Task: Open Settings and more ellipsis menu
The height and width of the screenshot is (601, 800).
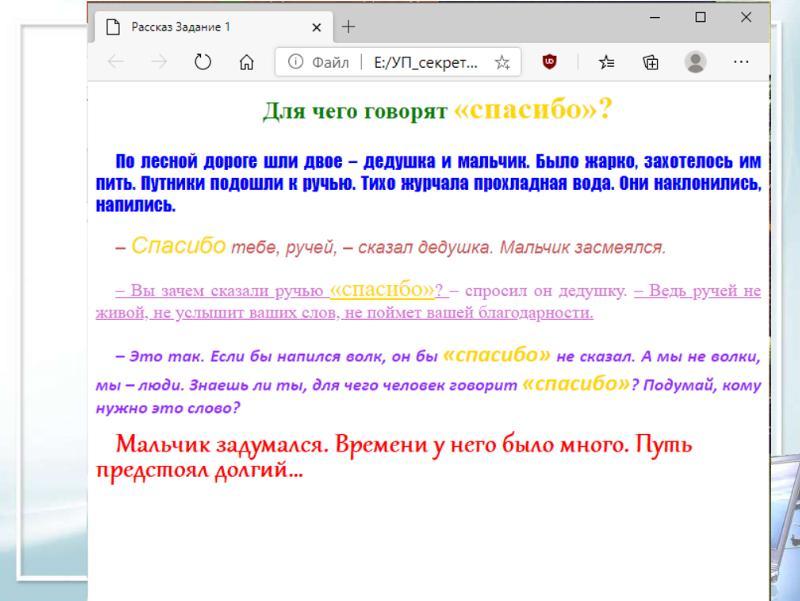Action: [x=741, y=62]
